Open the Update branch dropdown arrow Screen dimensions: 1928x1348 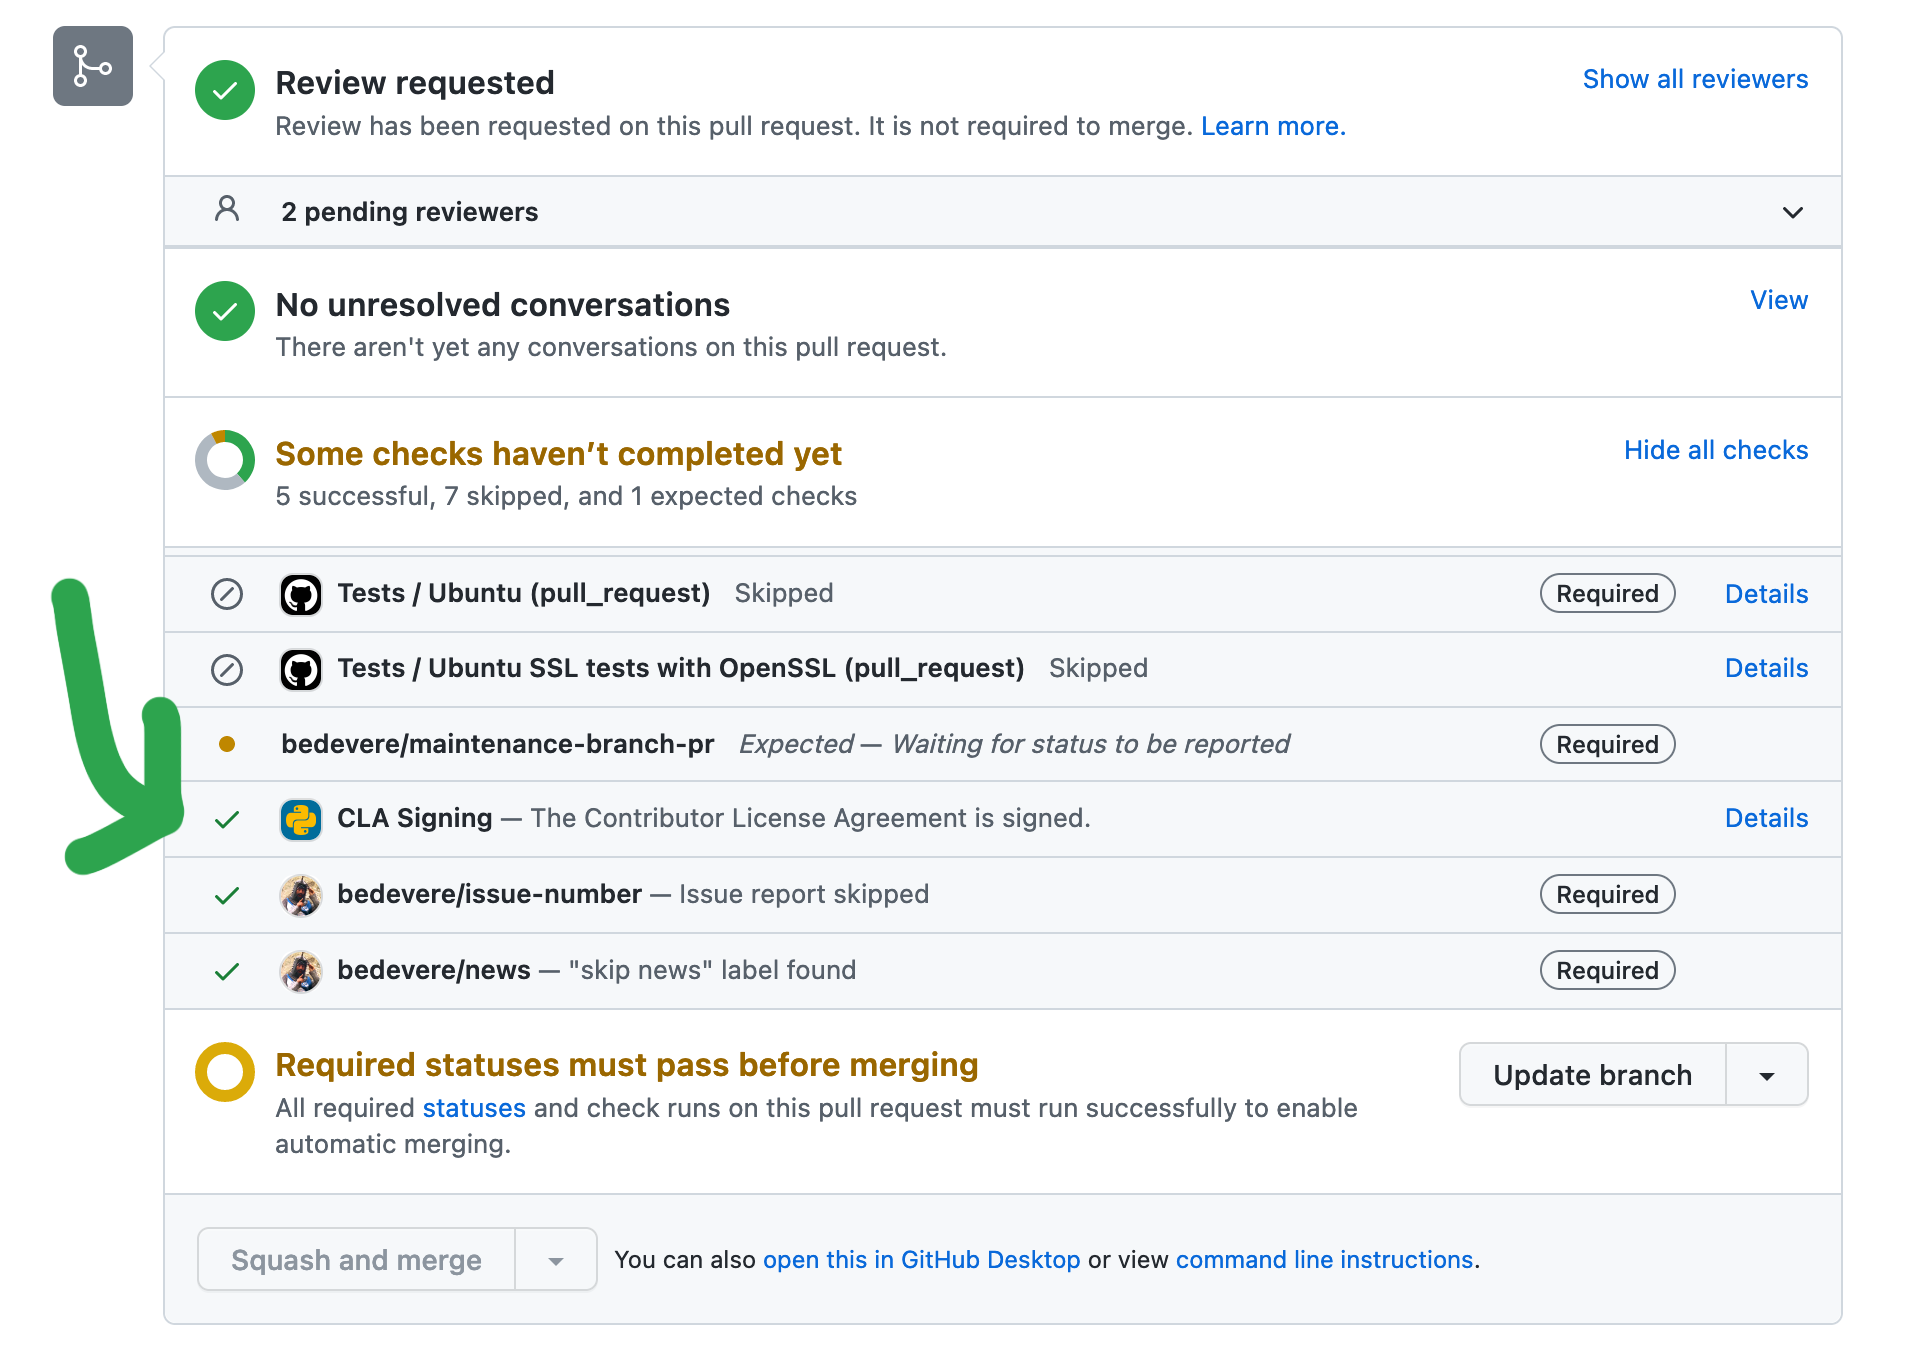pos(1766,1075)
